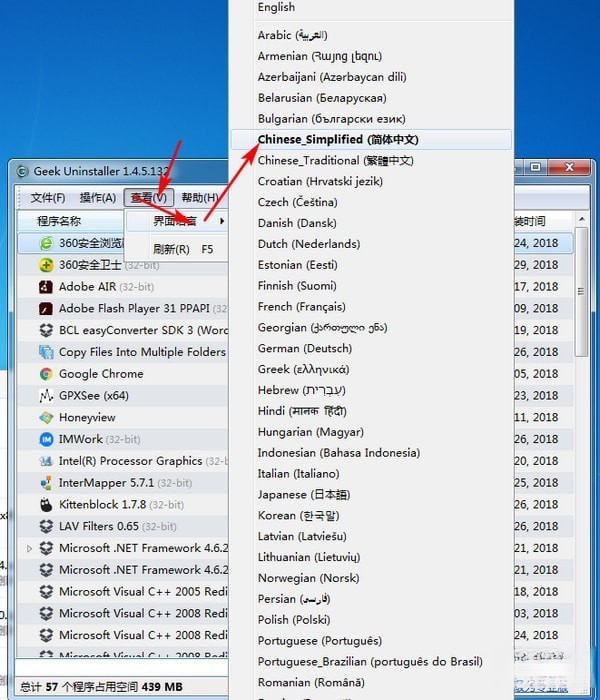Click the Google Chrome program row text
The width and height of the screenshot is (600, 700).
click(101, 374)
